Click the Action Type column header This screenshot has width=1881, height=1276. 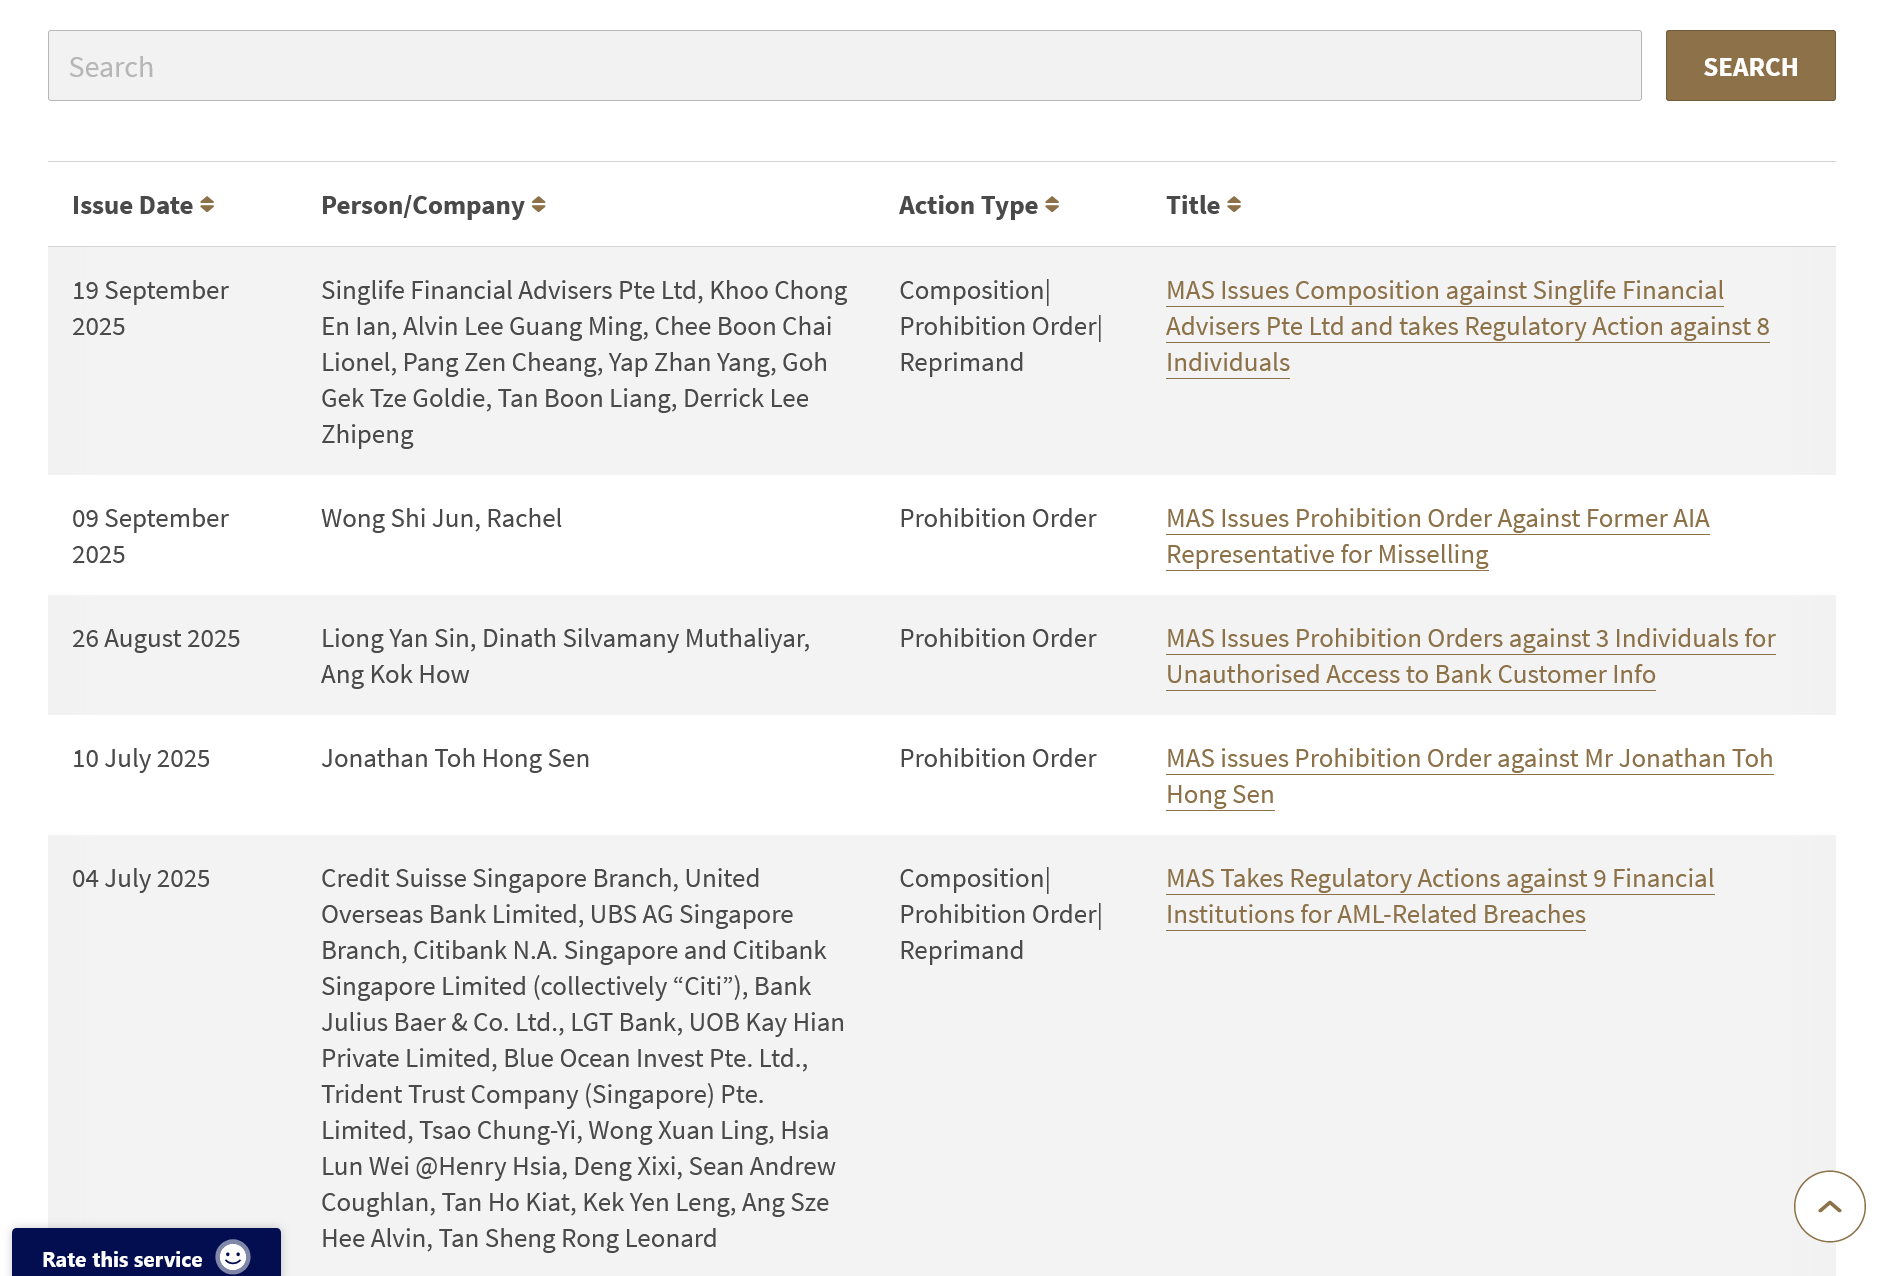pyautogui.click(x=967, y=205)
